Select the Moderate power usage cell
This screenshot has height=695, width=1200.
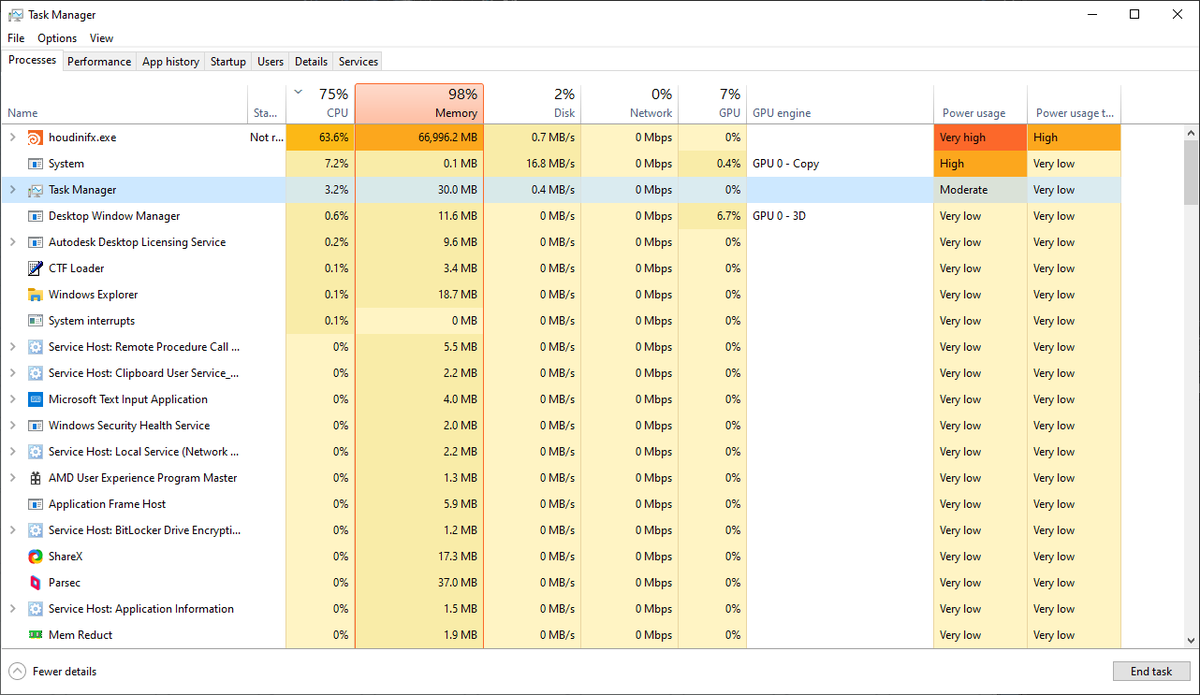tap(980, 190)
